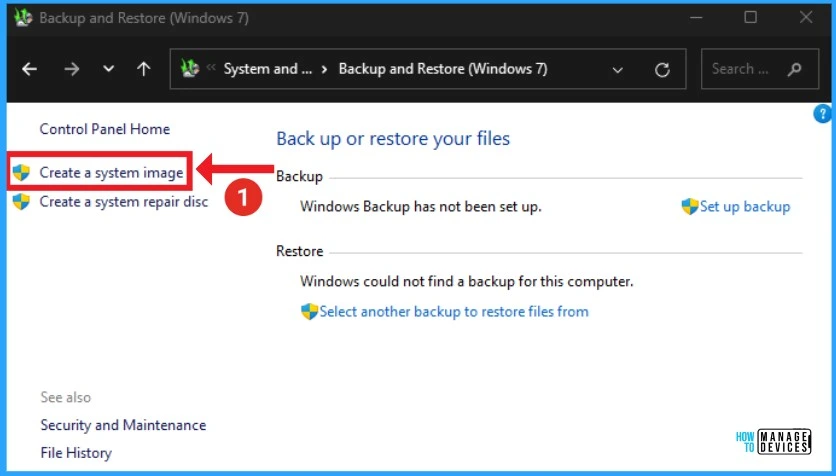
Task: Expand arrow after System and ... breadcrumb
Action: 324,69
